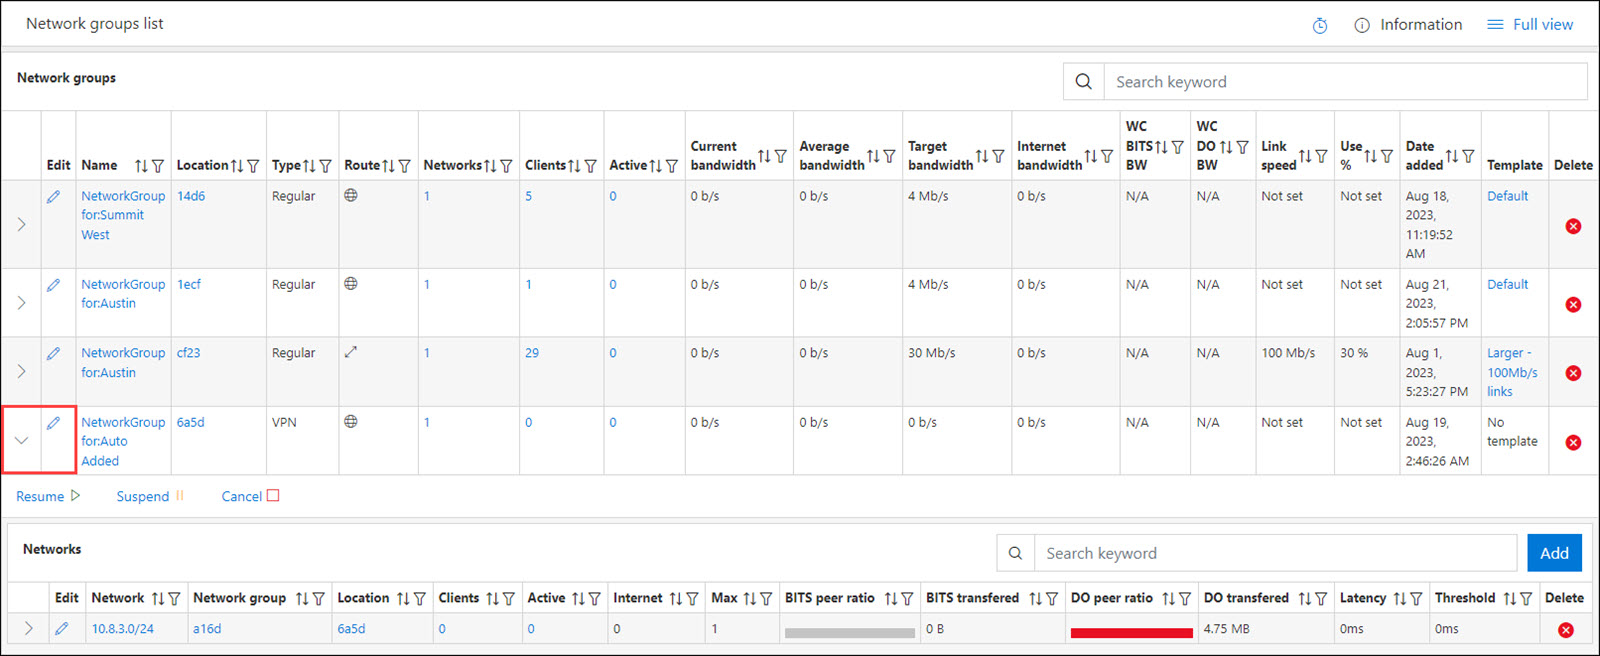Delete the NetworkGroup for Auto Added row
The image size is (1600, 656).
click(x=1573, y=442)
